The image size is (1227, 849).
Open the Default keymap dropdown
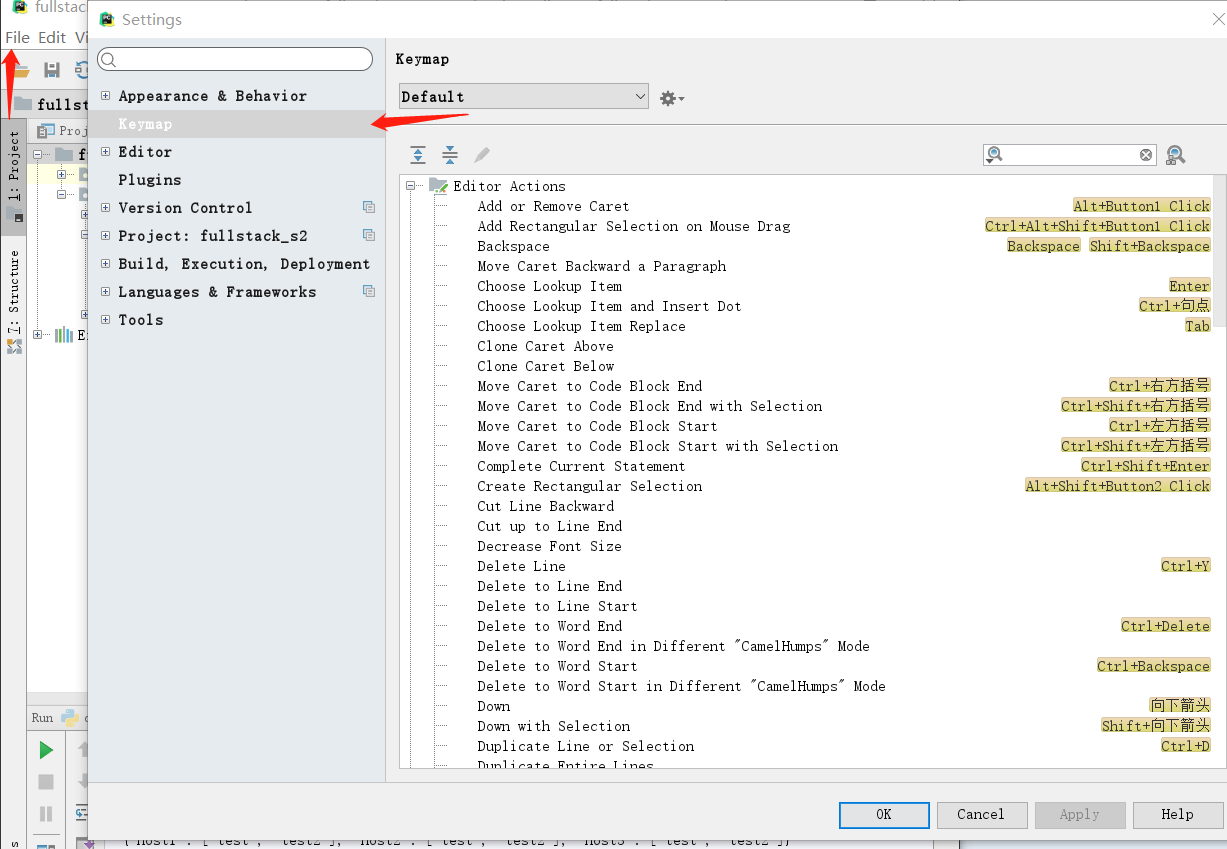click(524, 97)
